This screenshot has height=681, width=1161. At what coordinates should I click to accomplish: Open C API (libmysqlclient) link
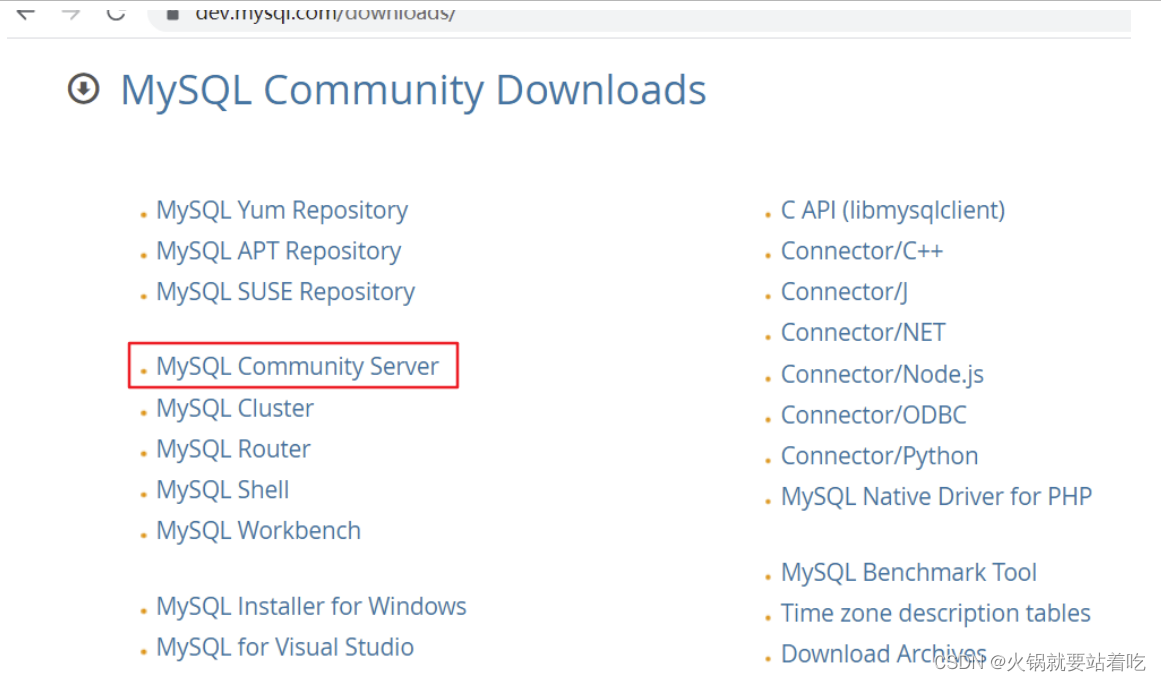point(893,210)
